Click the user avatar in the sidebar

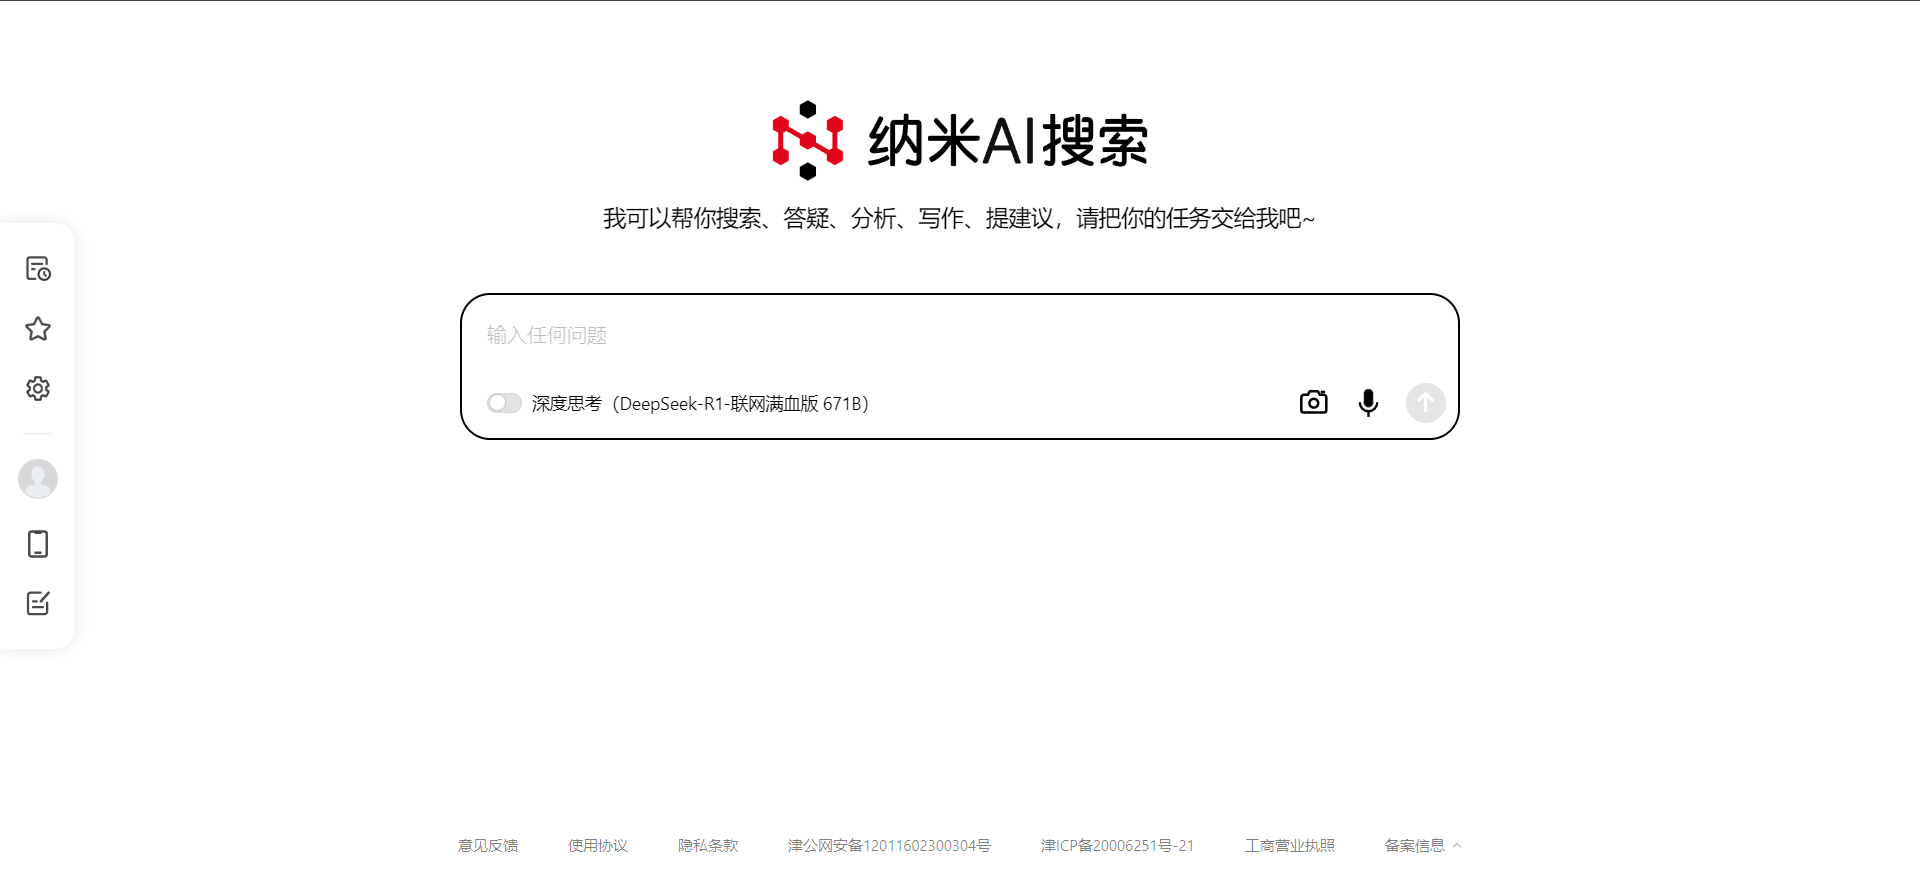pyautogui.click(x=38, y=479)
